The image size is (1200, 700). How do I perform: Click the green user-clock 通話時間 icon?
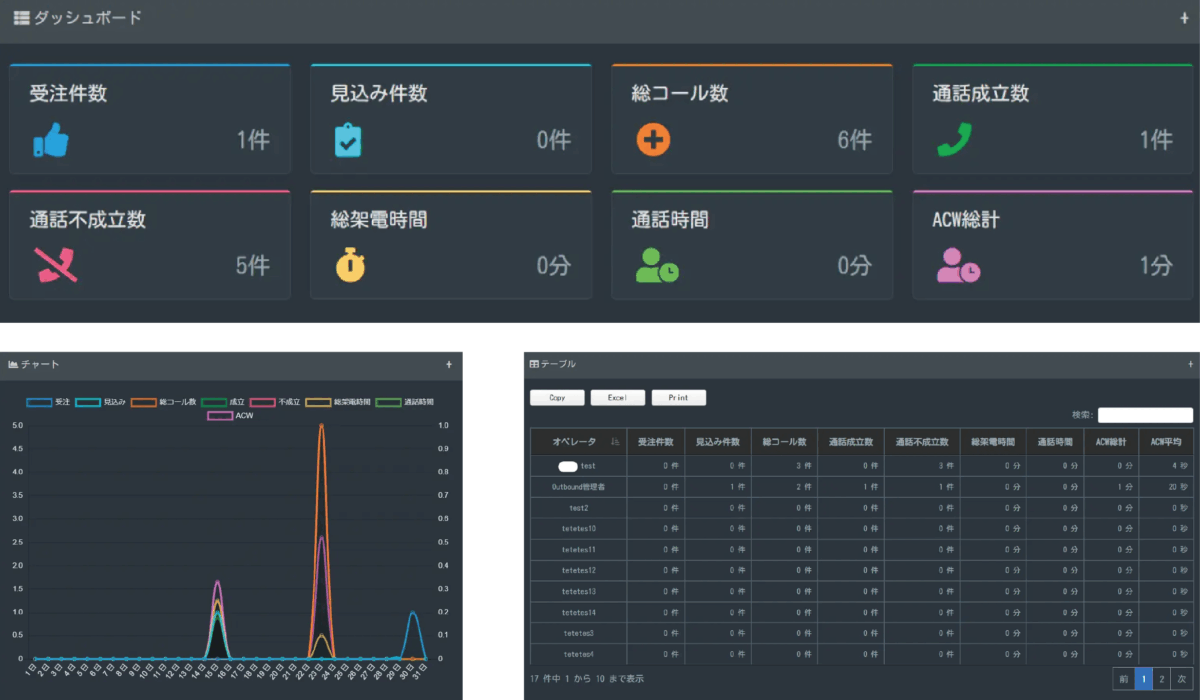[x=657, y=265]
